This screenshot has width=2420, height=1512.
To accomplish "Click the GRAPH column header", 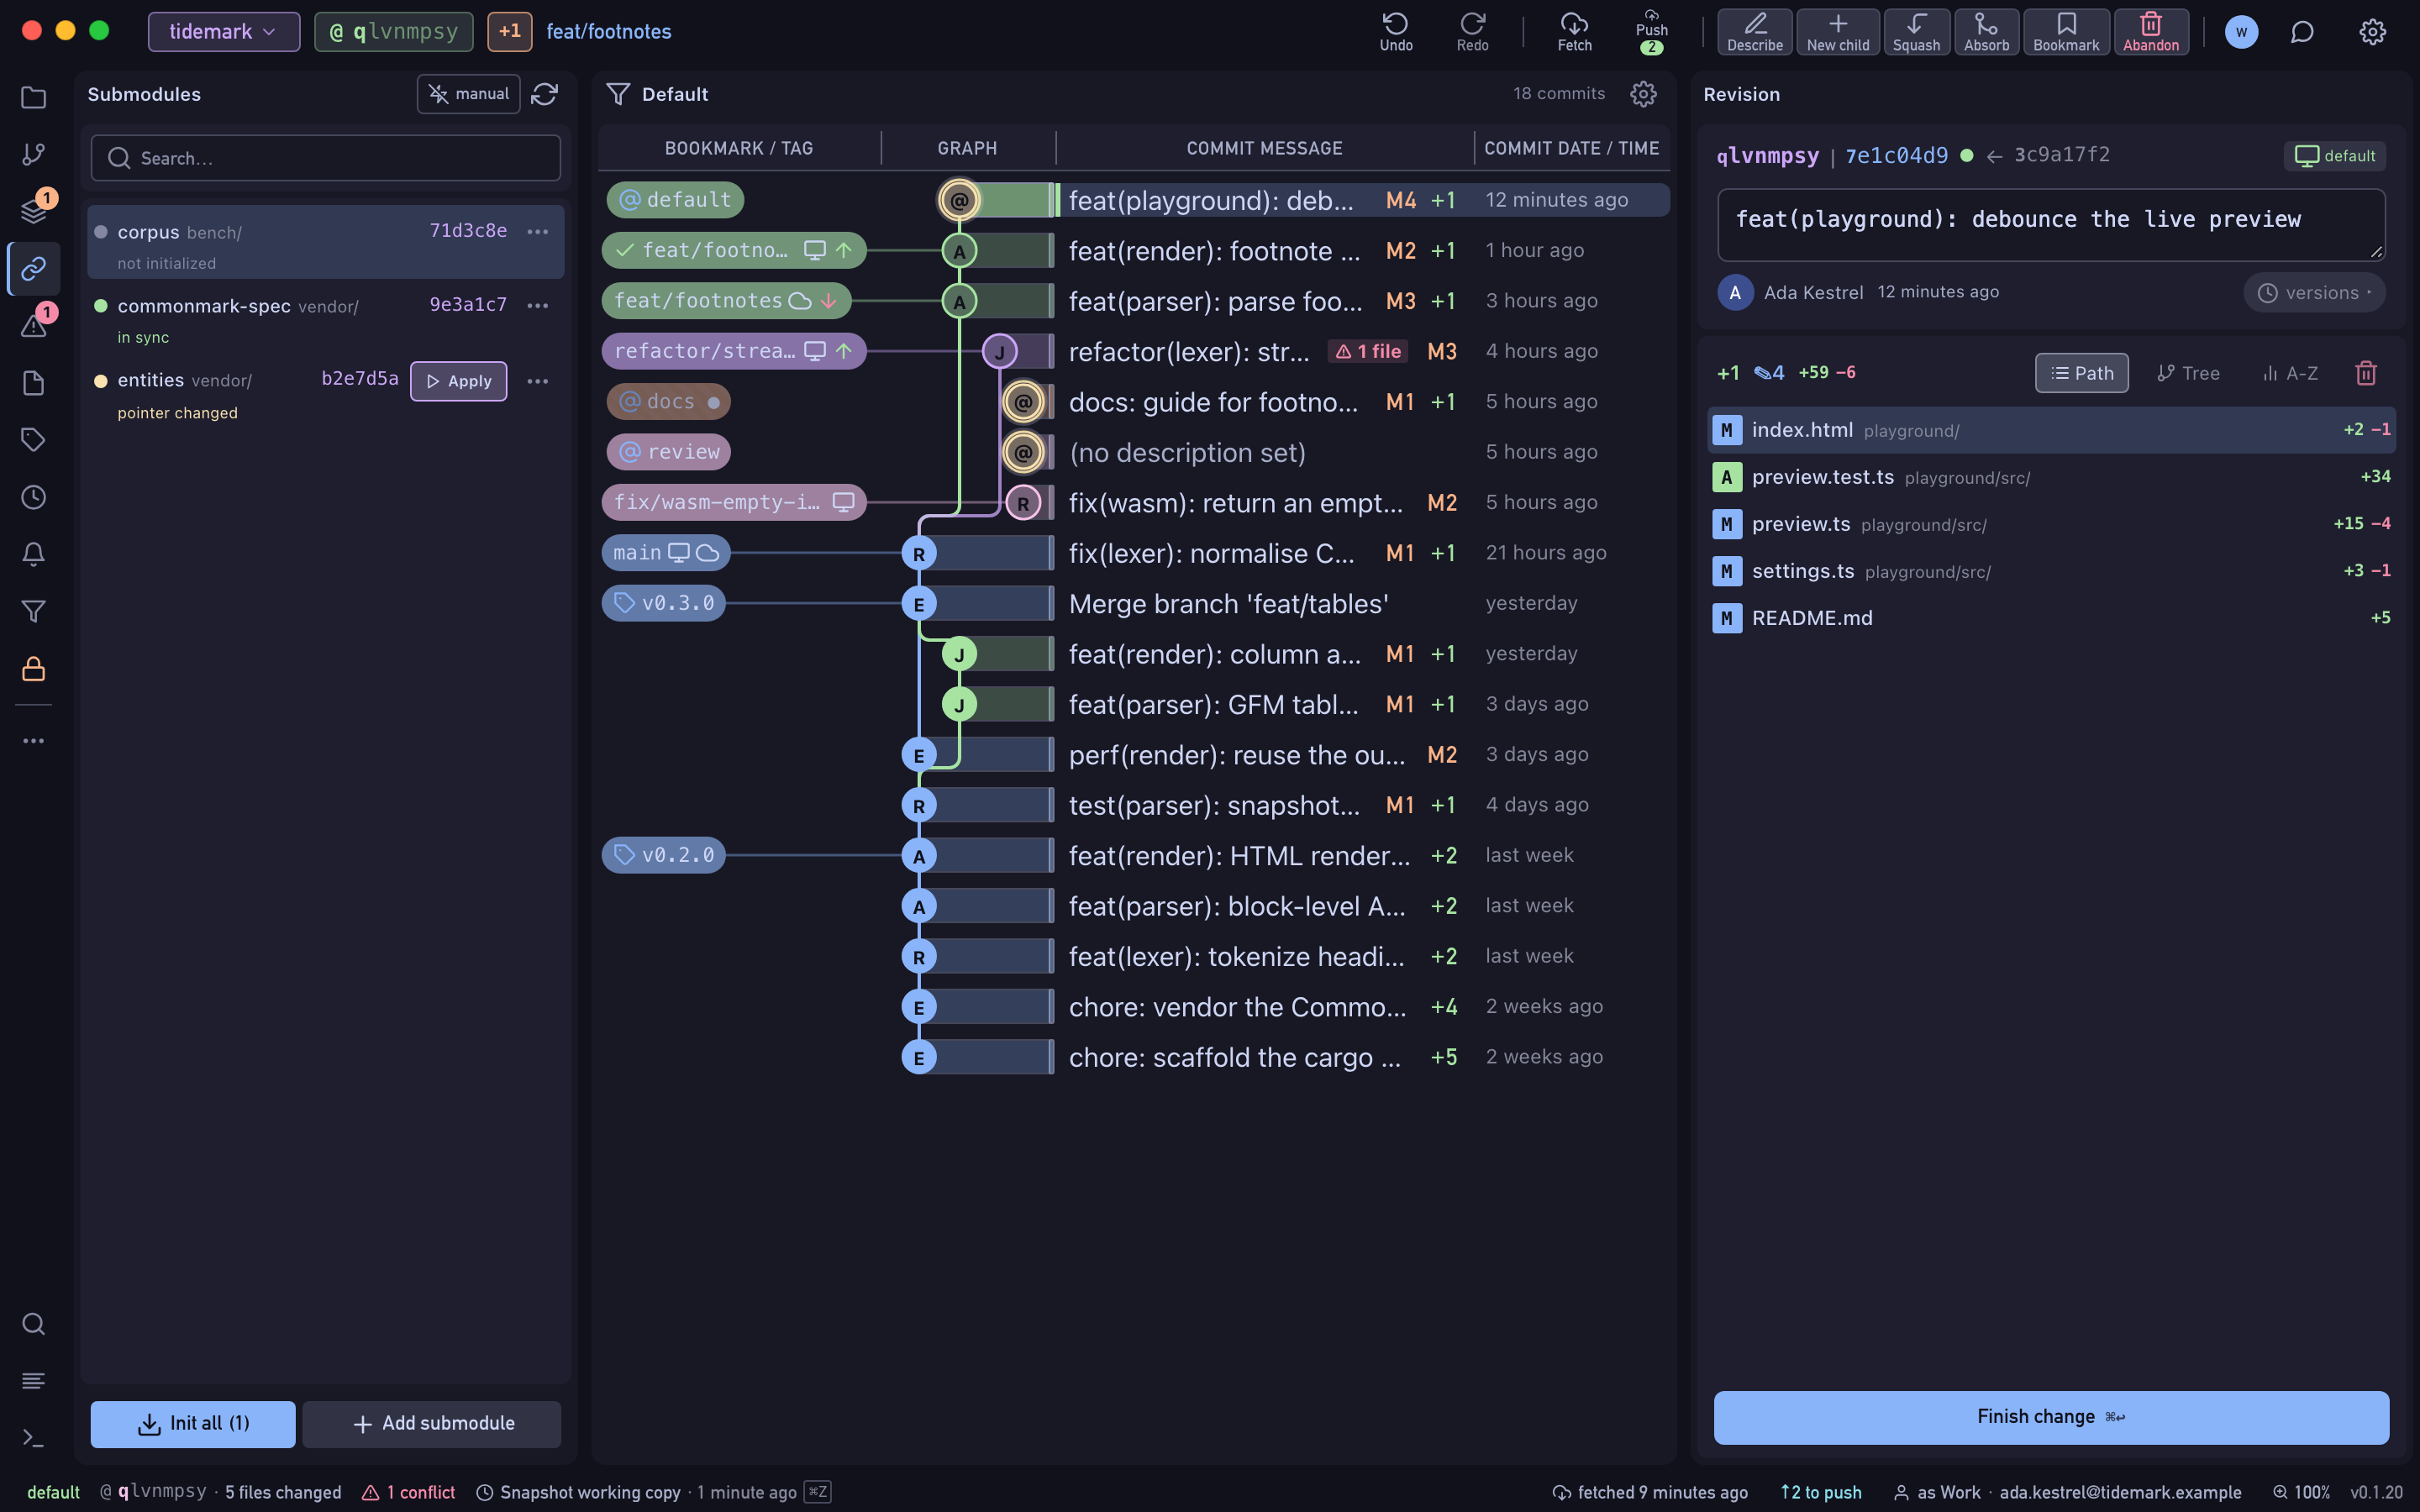I will [x=967, y=148].
